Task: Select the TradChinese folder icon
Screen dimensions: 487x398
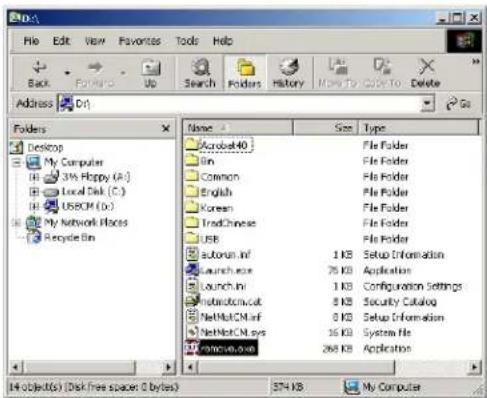Action: [192, 223]
